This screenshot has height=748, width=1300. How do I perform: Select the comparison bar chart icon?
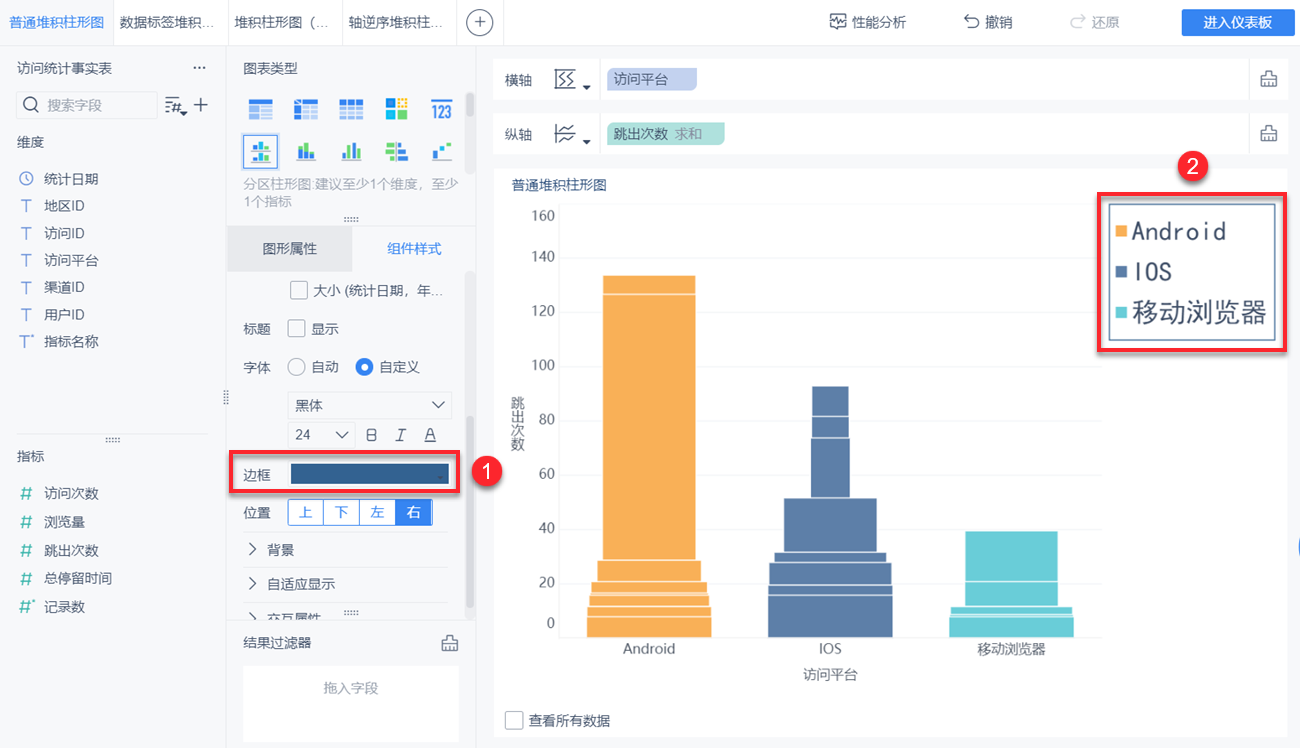(x=397, y=152)
